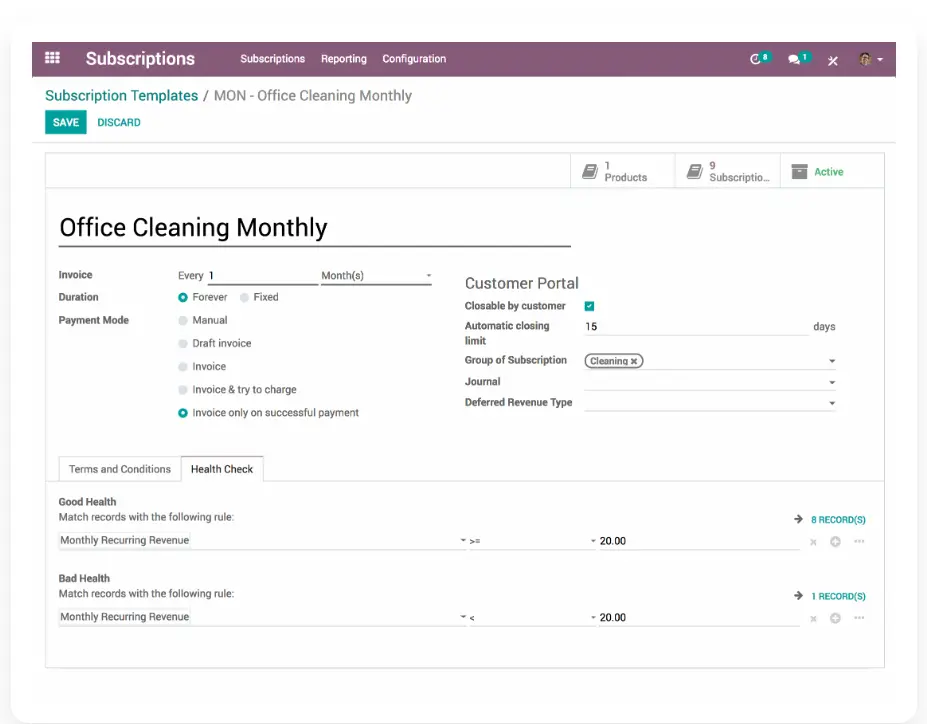Open the Month(s) invoice period dropdown
The width and height of the screenshot is (927, 724).
coord(376,275)
